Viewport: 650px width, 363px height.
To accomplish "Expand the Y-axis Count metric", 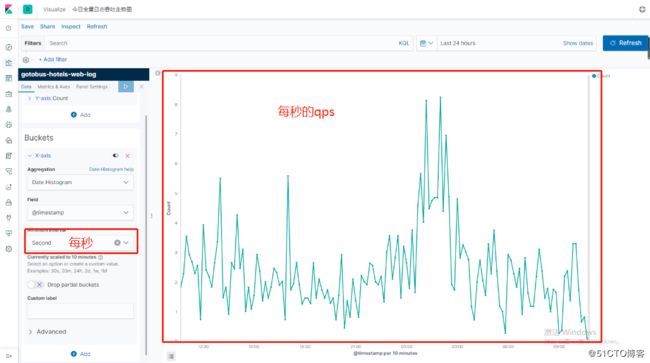I will click(x=29, y=98).
